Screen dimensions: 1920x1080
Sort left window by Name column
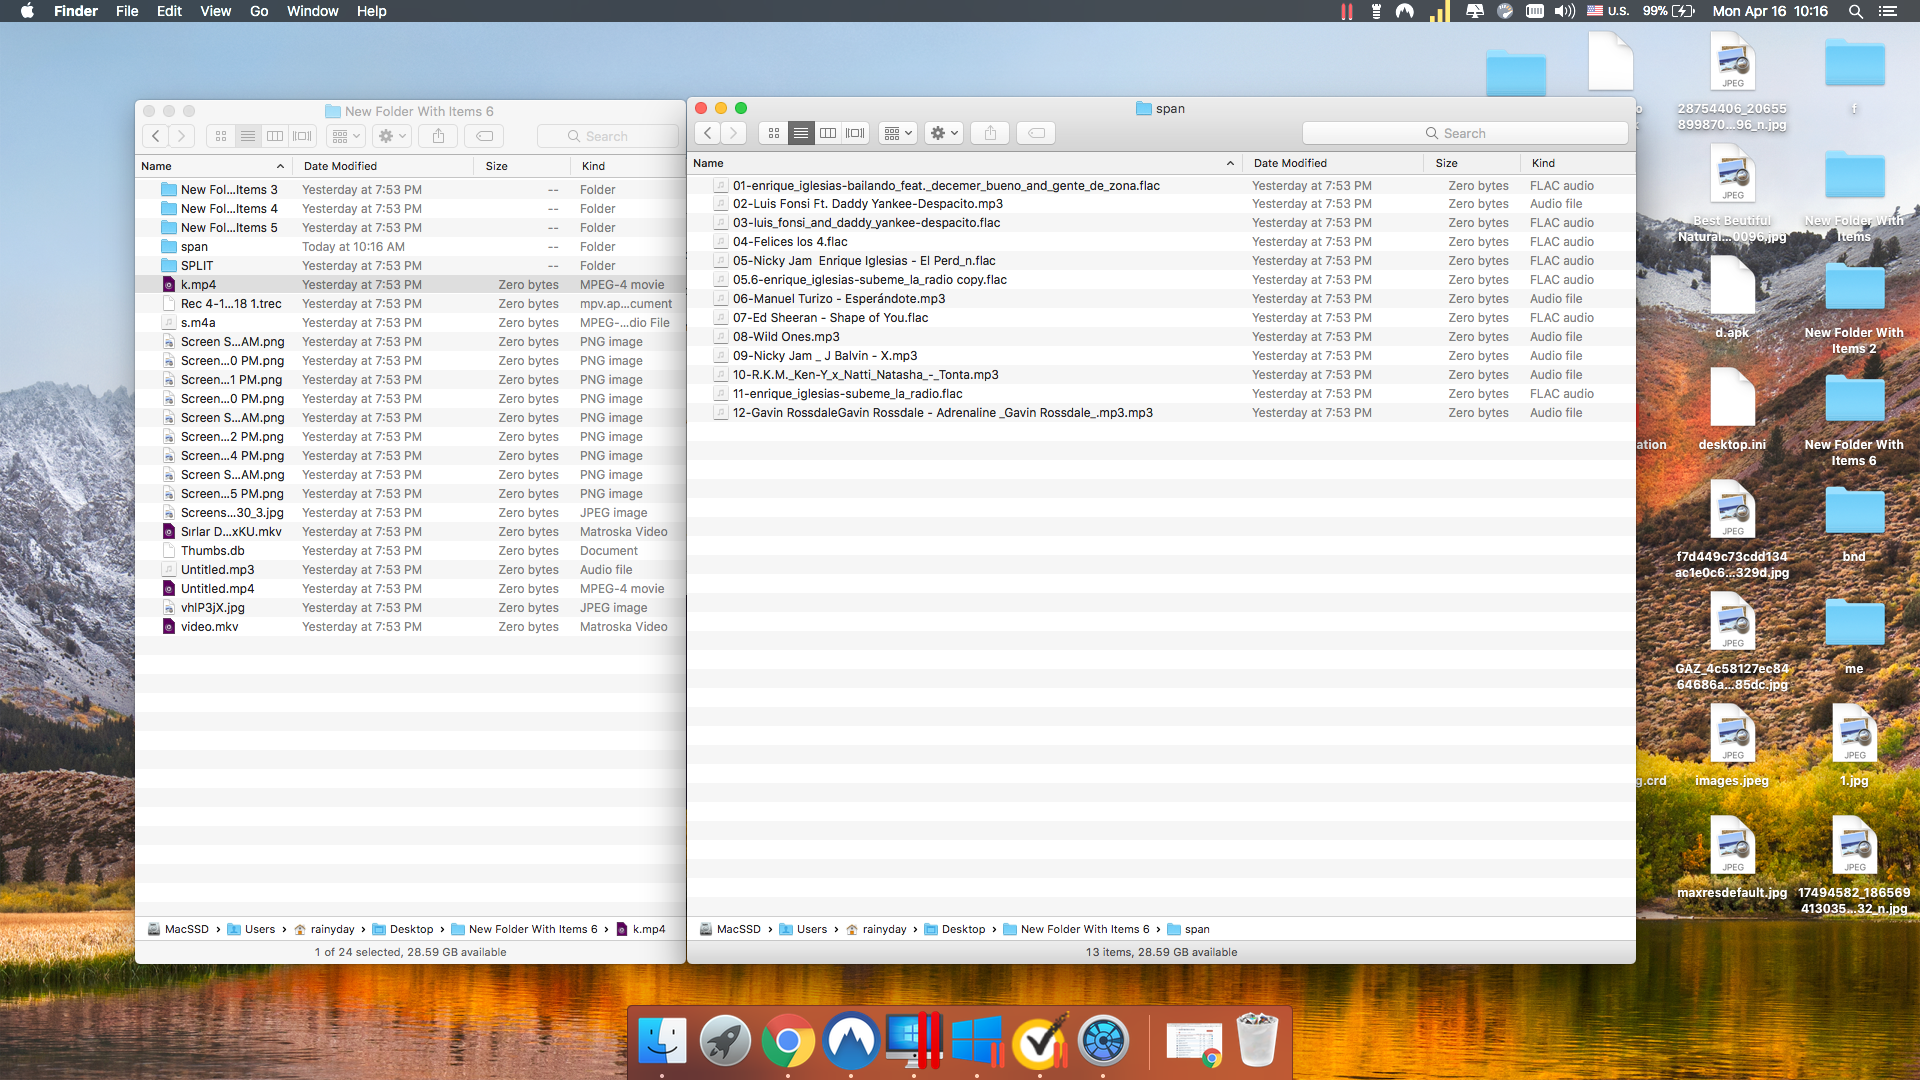213,166
